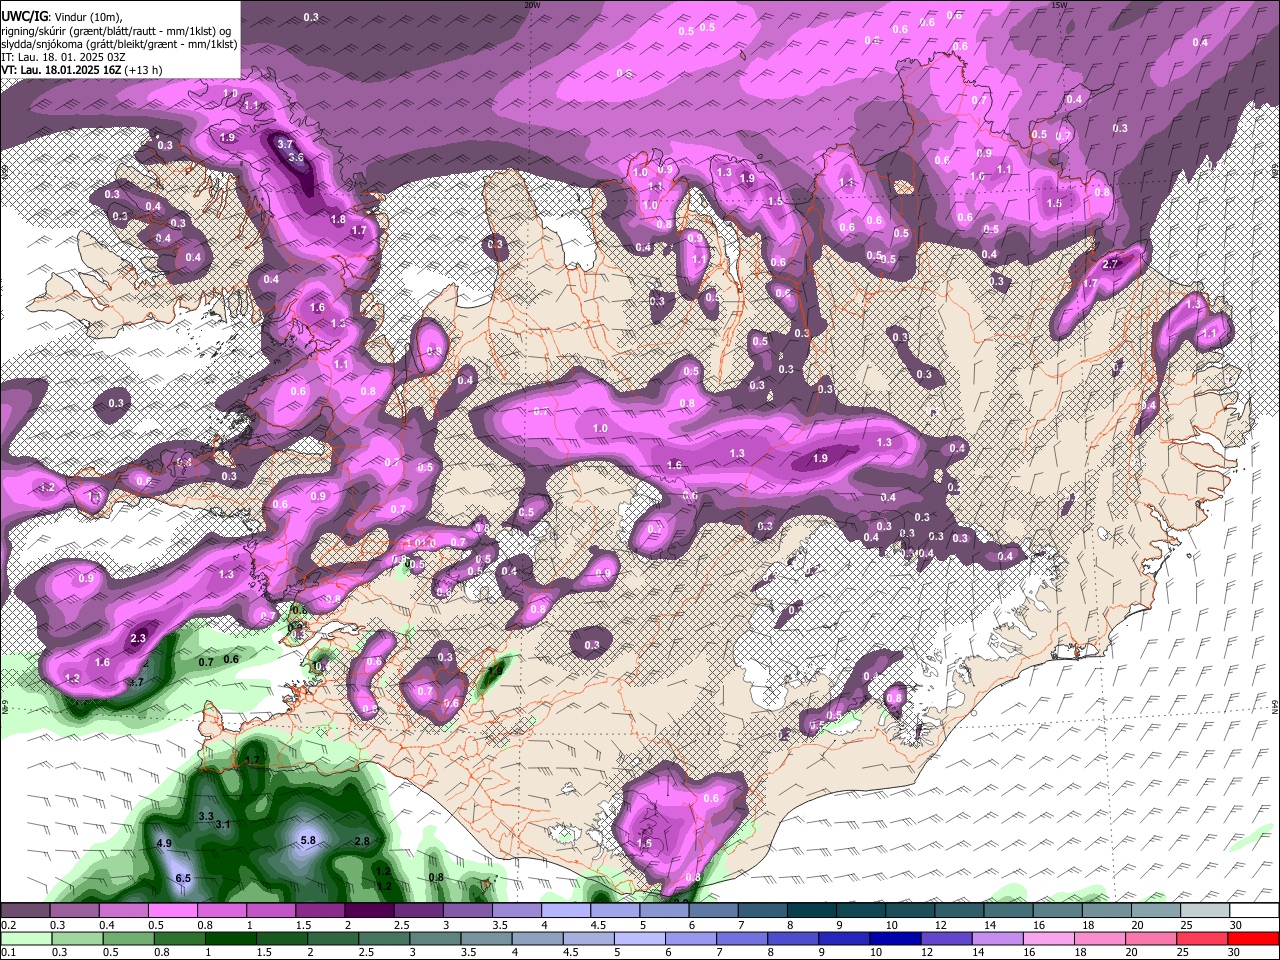Click the 'IT: Lau. 18. 01. 2025 03Z' line
The height and width of the screenshot is (960, 1280).
coord(64,57)
